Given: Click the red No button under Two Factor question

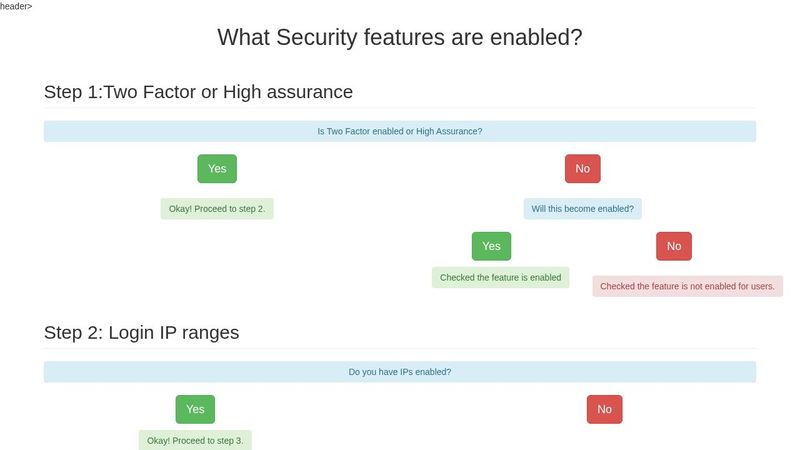Looking at the screenshot, I should pos(582,169).
